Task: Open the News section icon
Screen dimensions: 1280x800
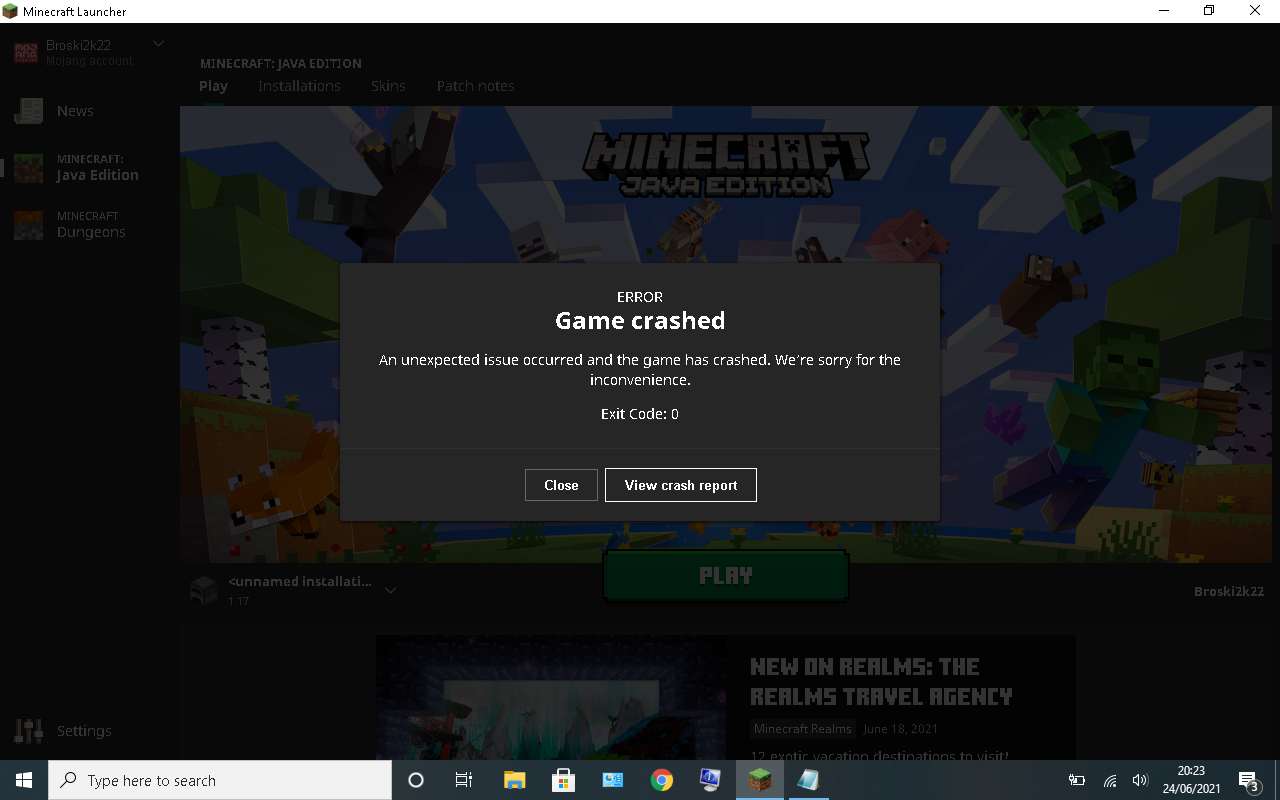Action: 28,111
